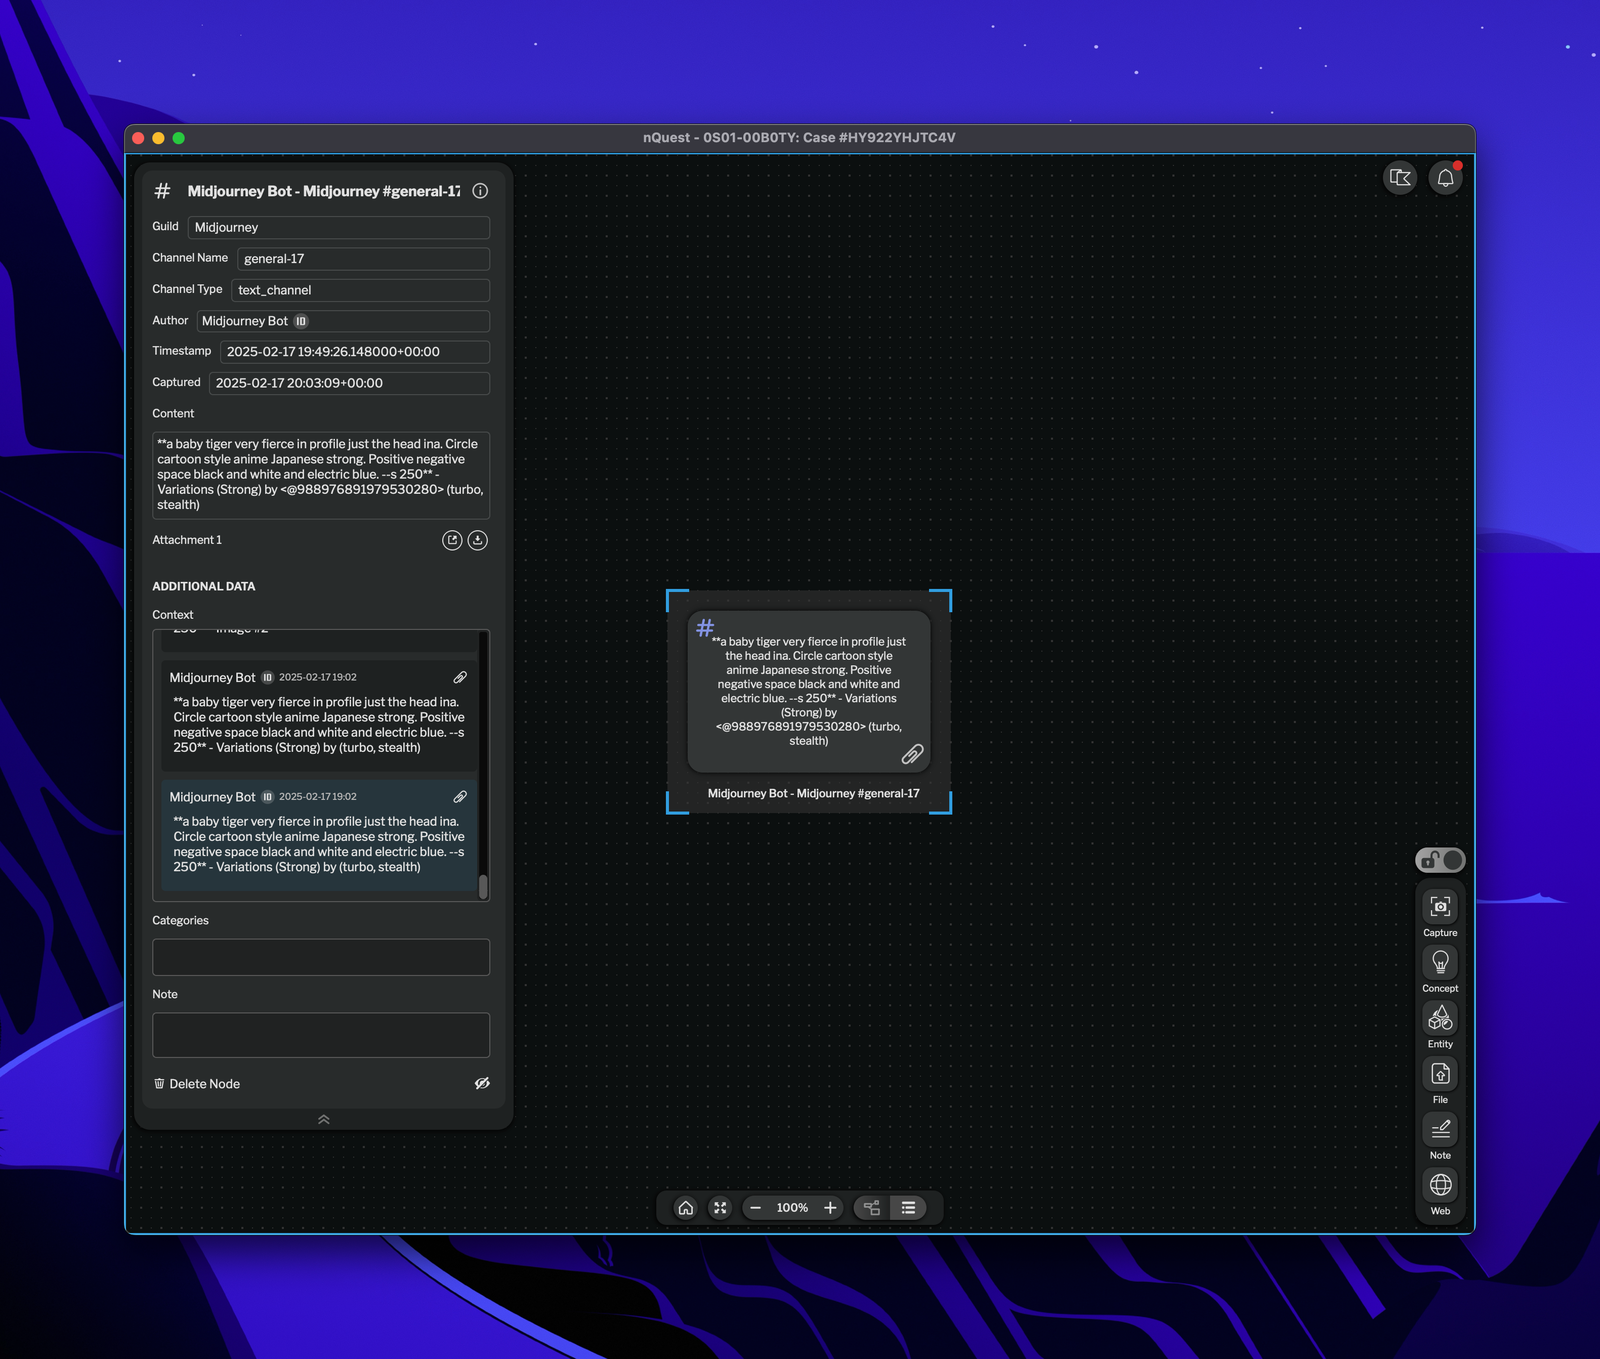
Task: Click the 100% zoom level
Action: 792,1208
